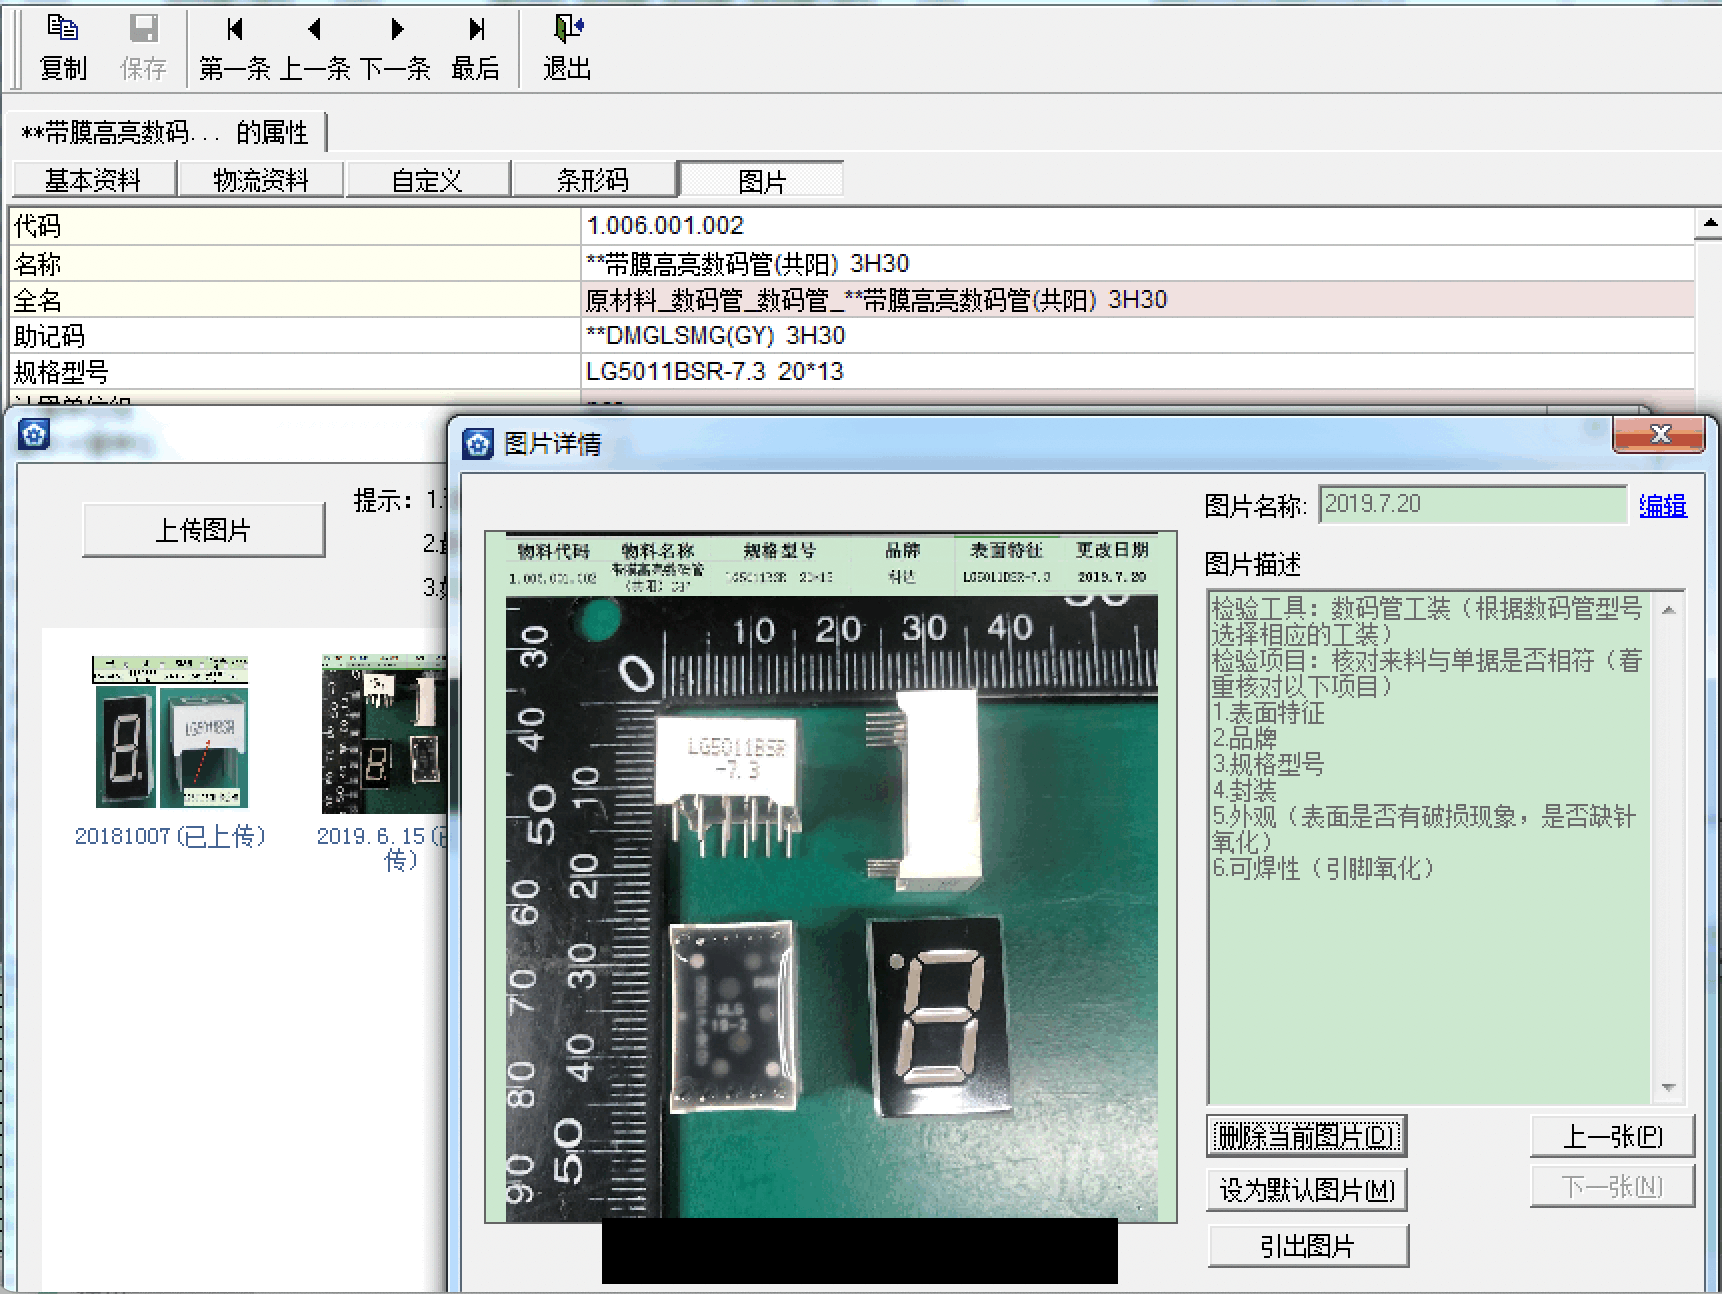
Task: Close the 图片详情 dialog
Action: (x=1659, y=434)
